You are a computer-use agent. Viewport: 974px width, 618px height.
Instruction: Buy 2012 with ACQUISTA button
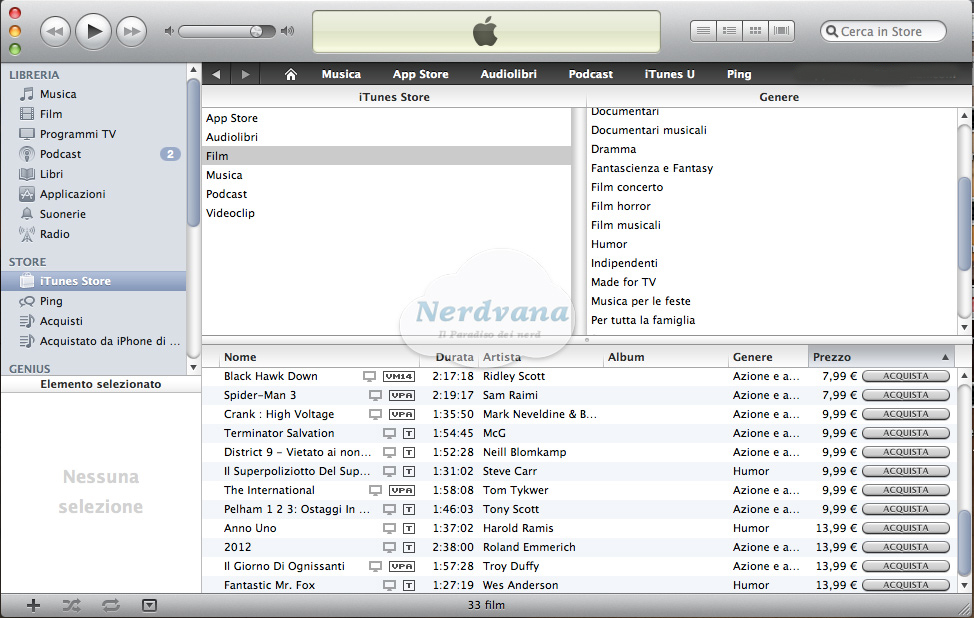tap(906, 547)
